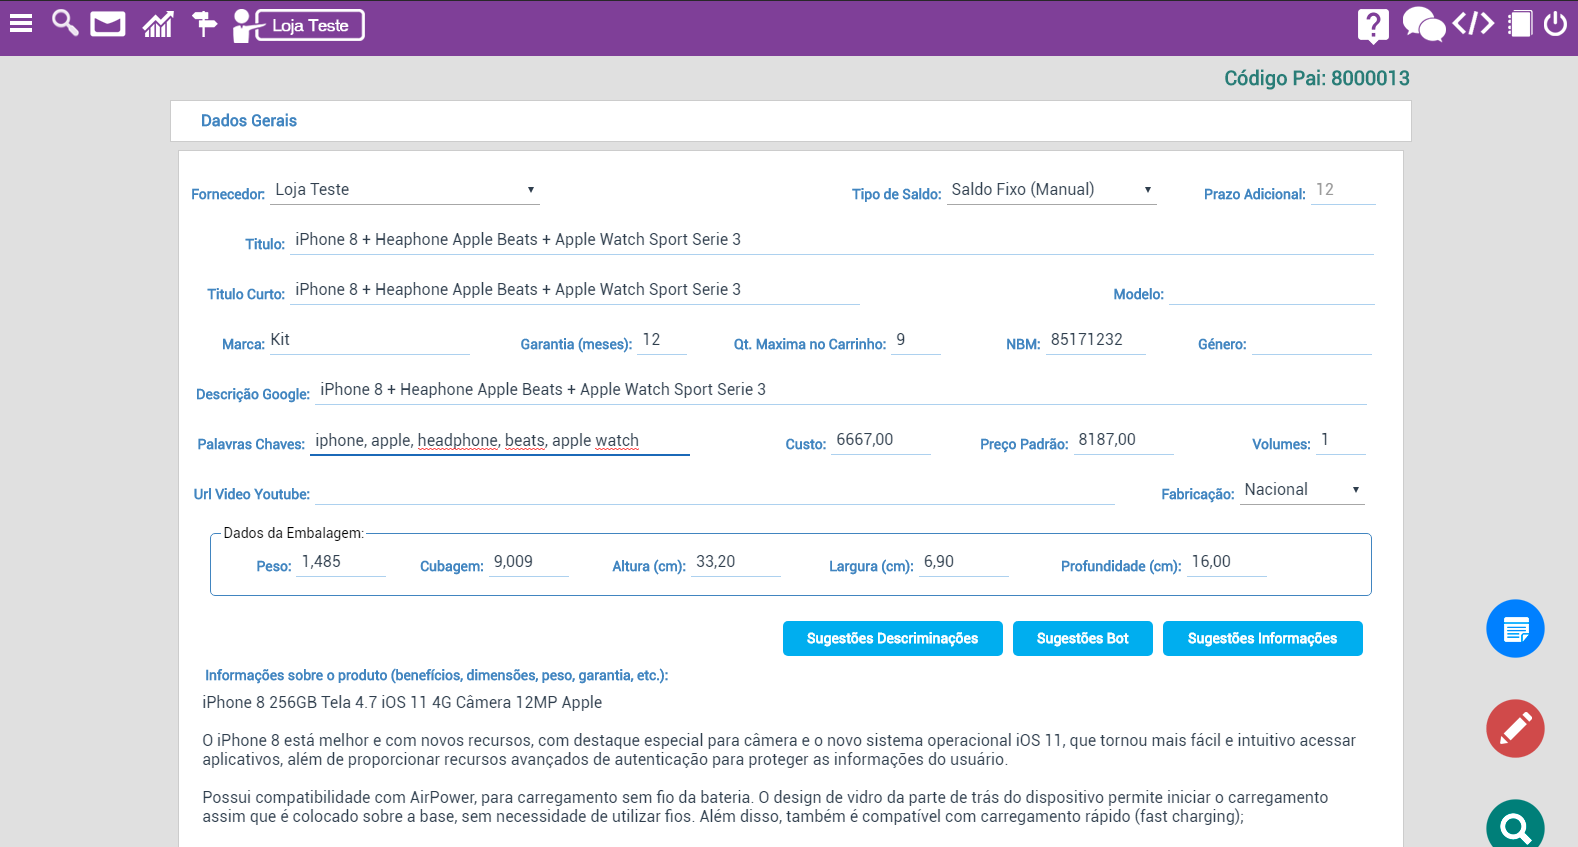This screenshot has height=847, width=1578.
Task: Focus the empty Gênero field
Action: coord(1312,341)
